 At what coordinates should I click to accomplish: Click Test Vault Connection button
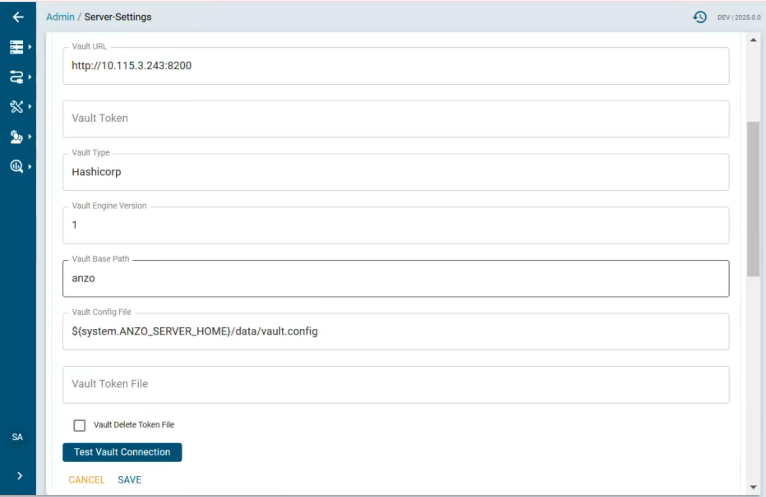[122, 452]
